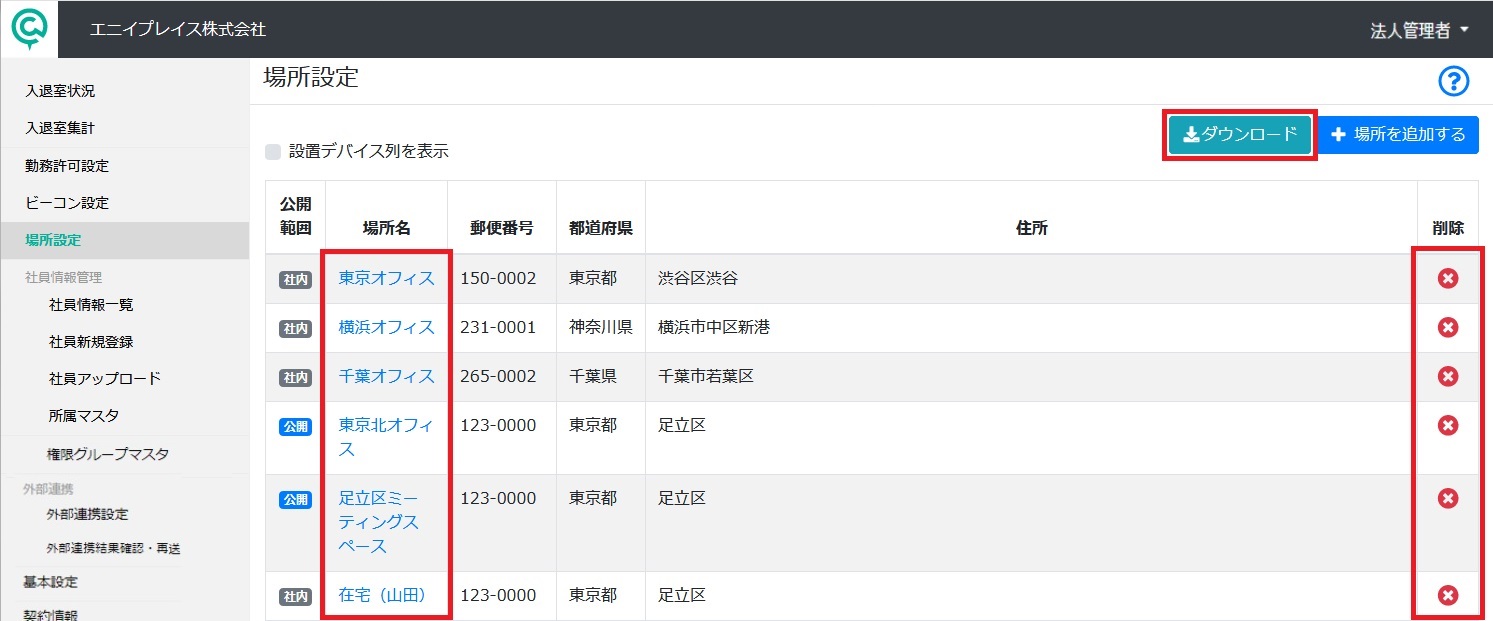Enable 設置デバイス列を表示 checkbox
Screen dimensions: 1493x621
273,152
